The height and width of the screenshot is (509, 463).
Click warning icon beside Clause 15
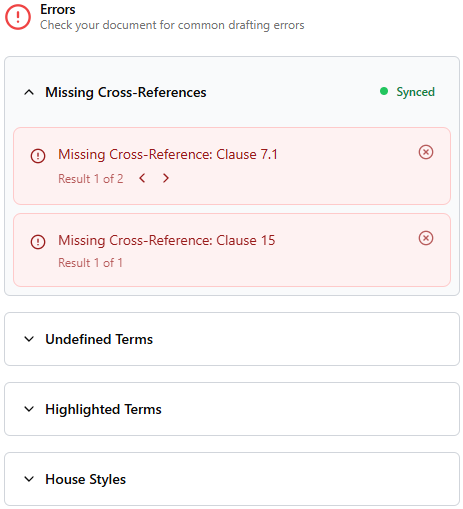38,242
